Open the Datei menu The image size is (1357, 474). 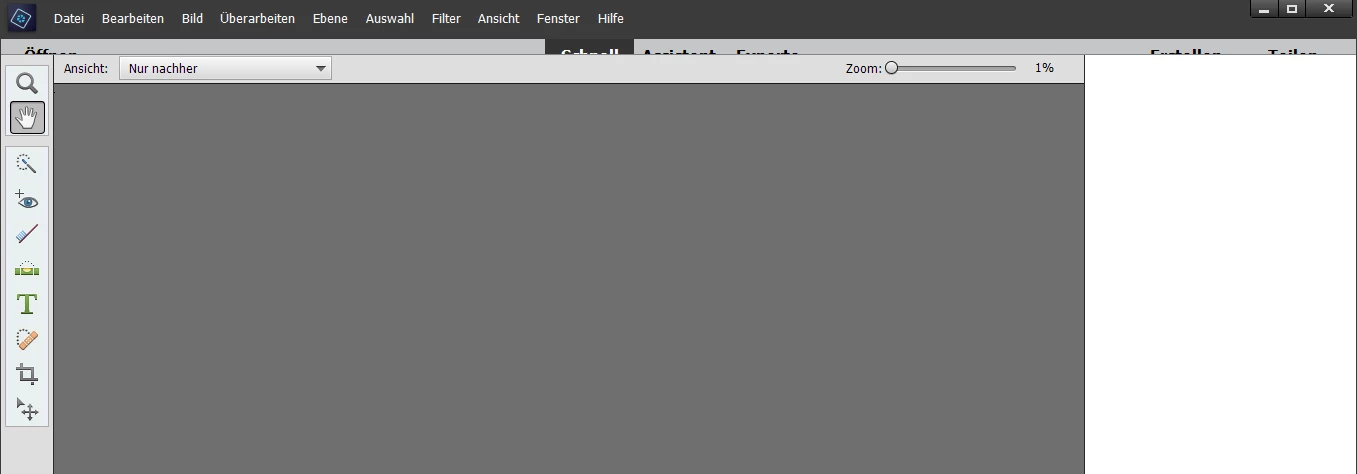click(69, 19)
